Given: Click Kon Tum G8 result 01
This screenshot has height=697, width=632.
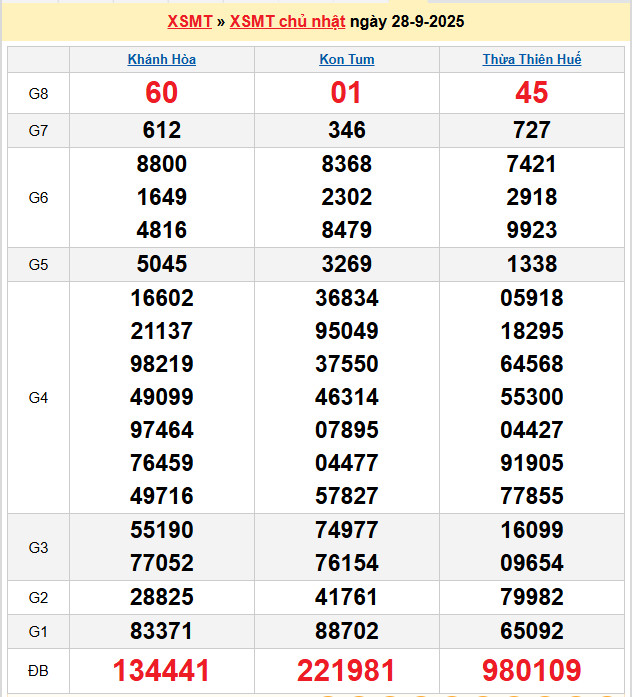Looking at the screenshot, I should [347, 93].
